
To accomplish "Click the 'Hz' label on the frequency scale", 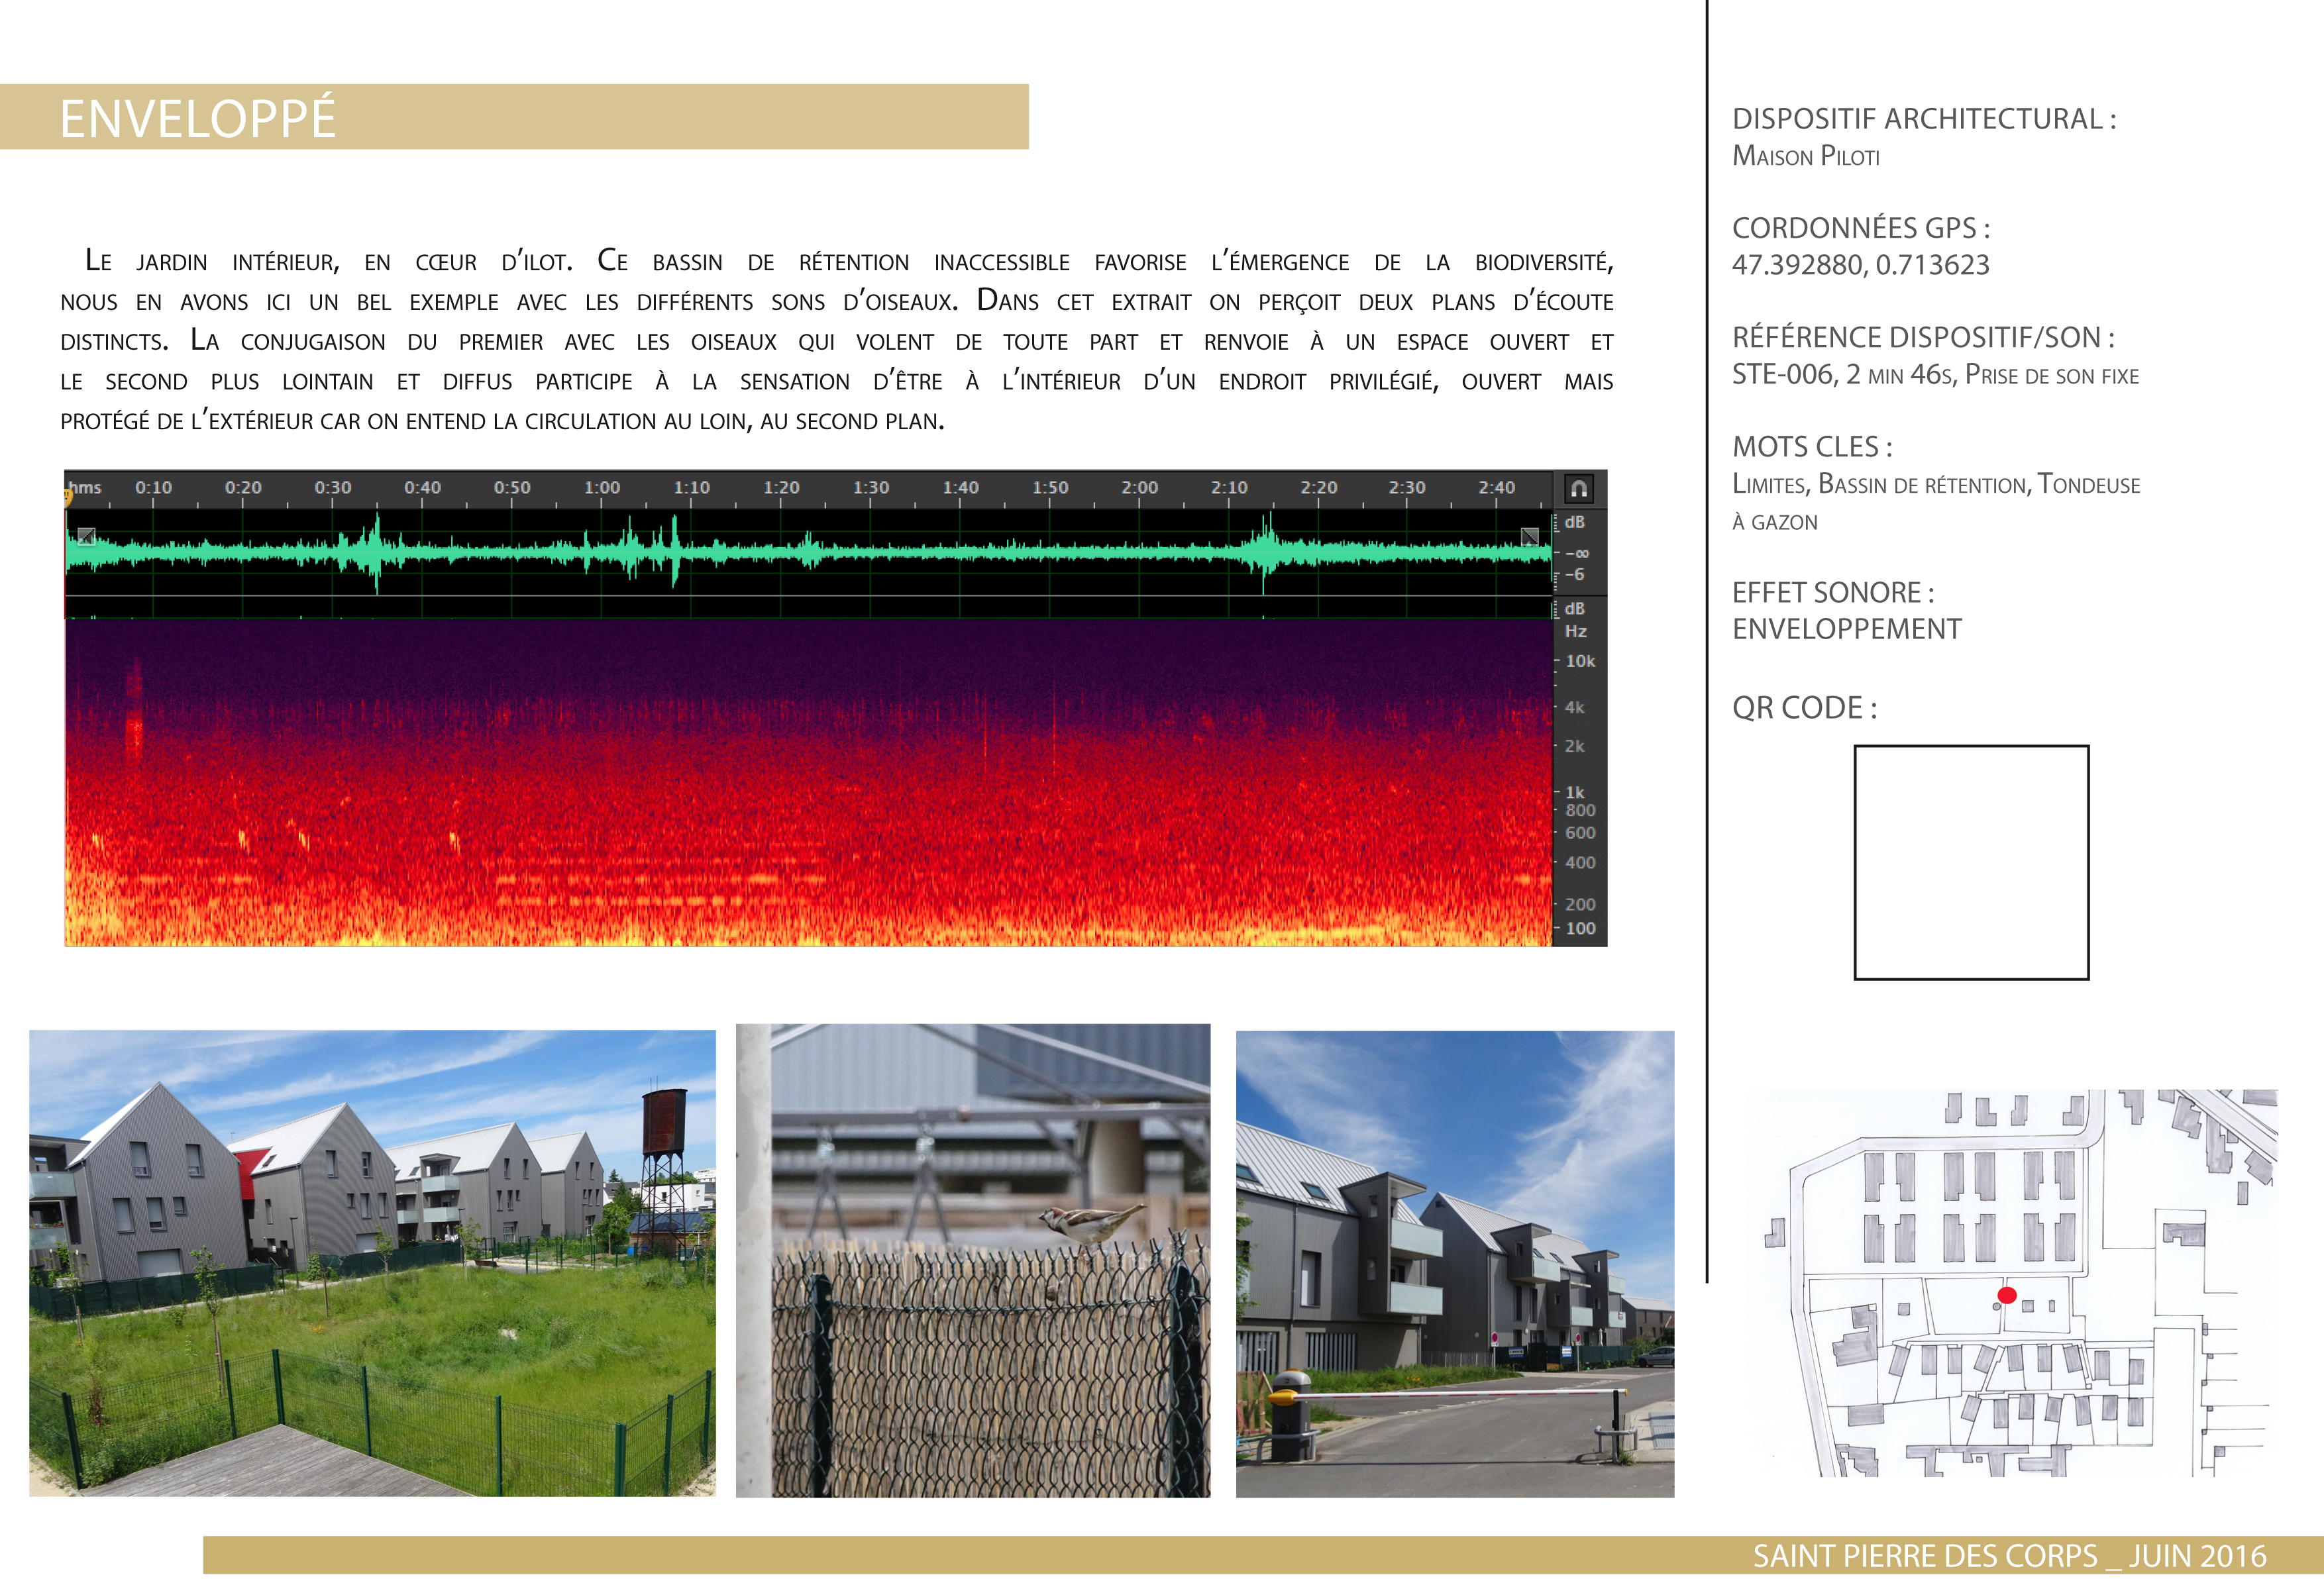I will [x=1575, y=631].
